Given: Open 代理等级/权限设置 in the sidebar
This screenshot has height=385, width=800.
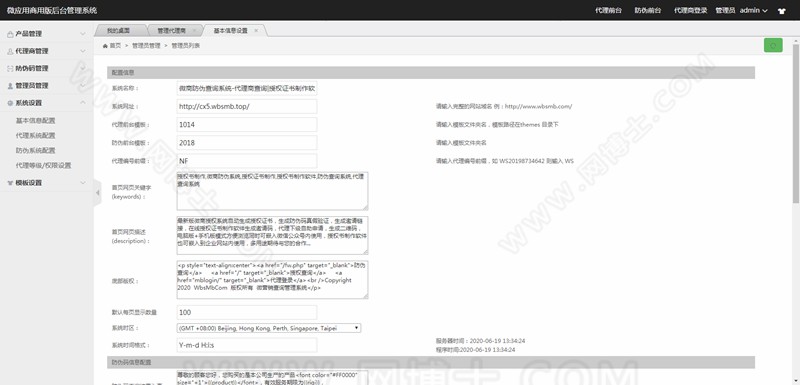Looking at the screenshot, I should tap(43, 165).
